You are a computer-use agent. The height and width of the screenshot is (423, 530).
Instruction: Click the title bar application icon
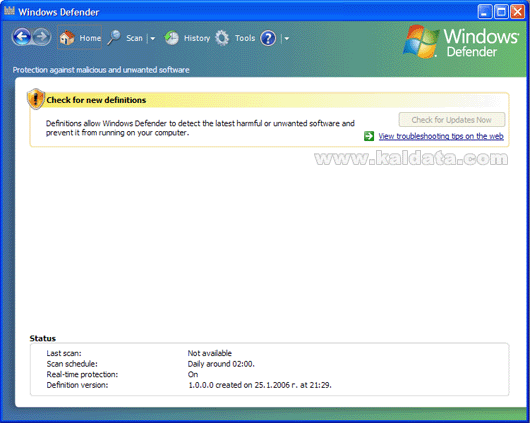click(x=9, y=10)
